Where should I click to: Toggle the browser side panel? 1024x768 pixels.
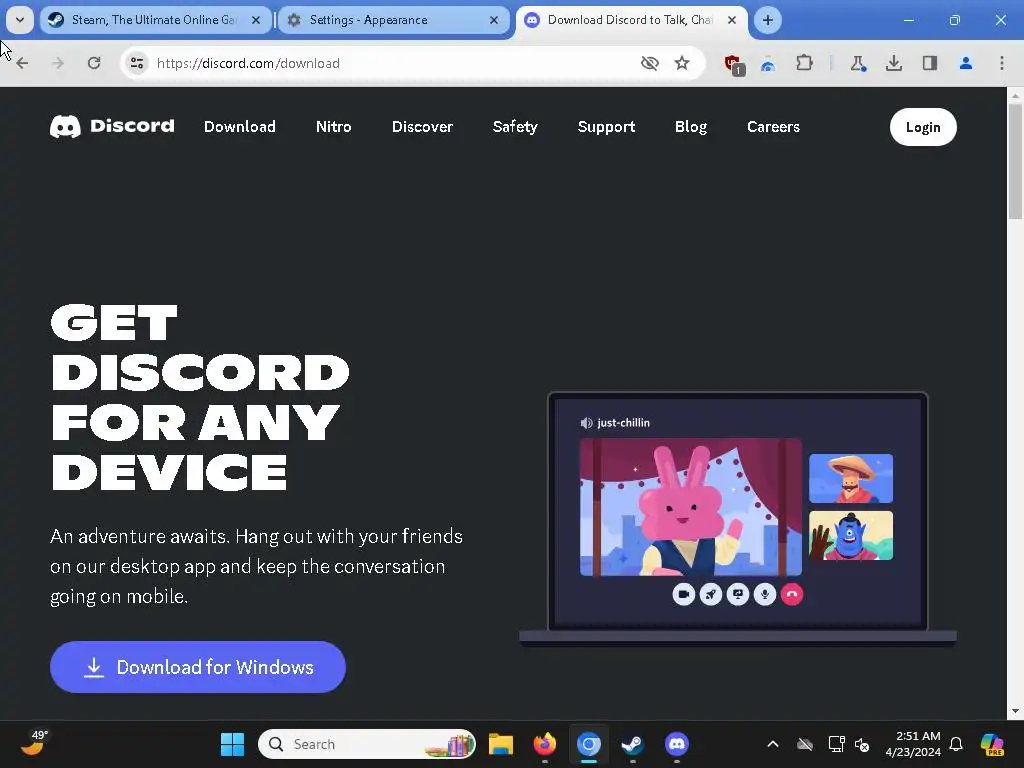tap(929, 63)
